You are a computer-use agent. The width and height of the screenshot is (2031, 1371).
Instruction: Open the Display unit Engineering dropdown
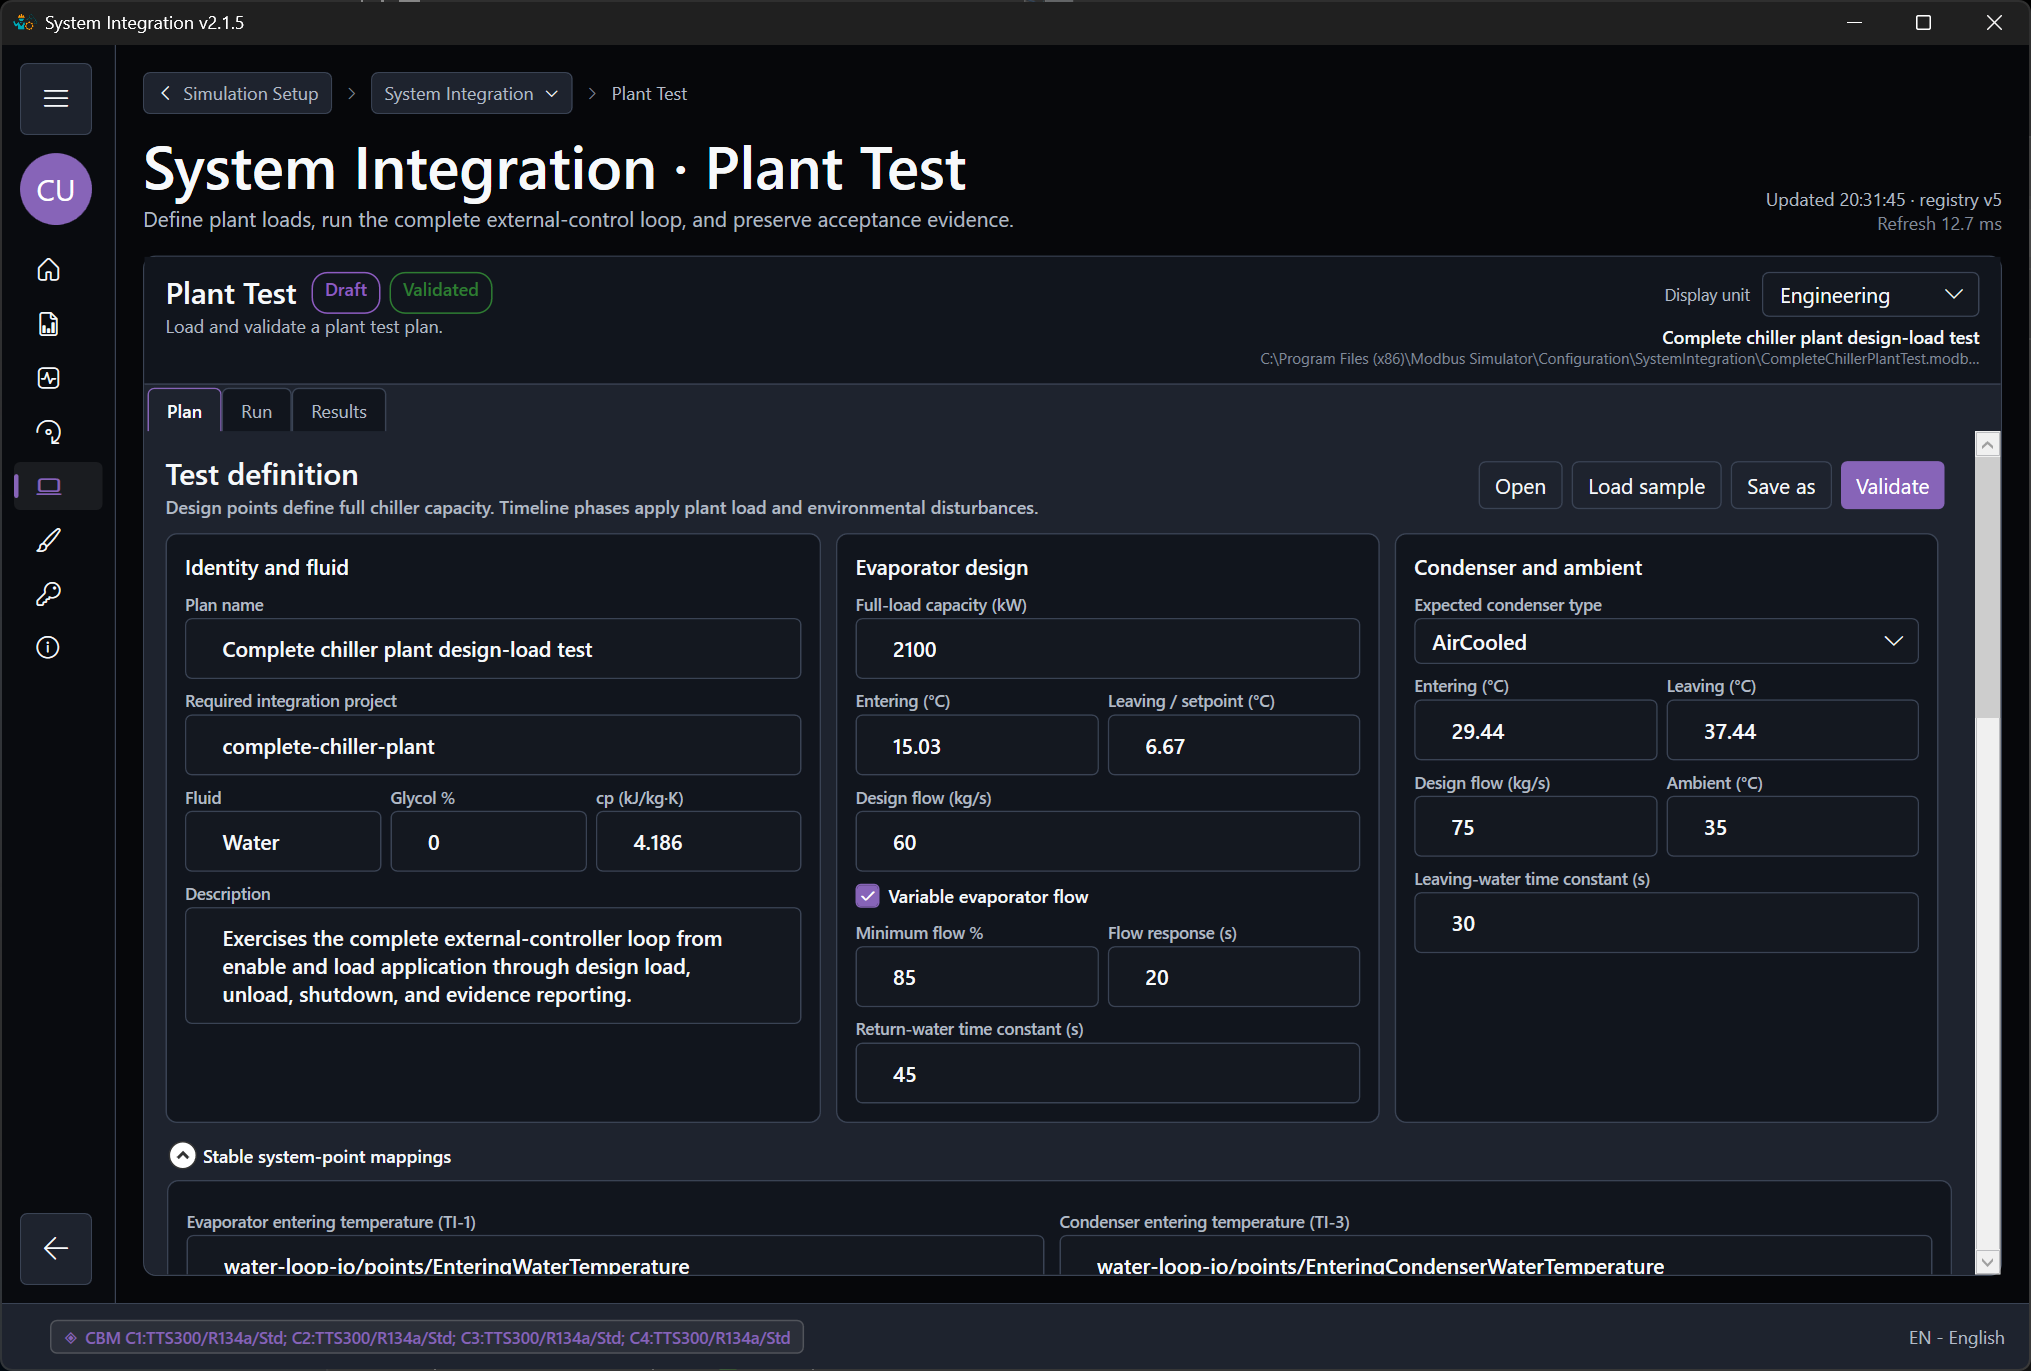1870,295
